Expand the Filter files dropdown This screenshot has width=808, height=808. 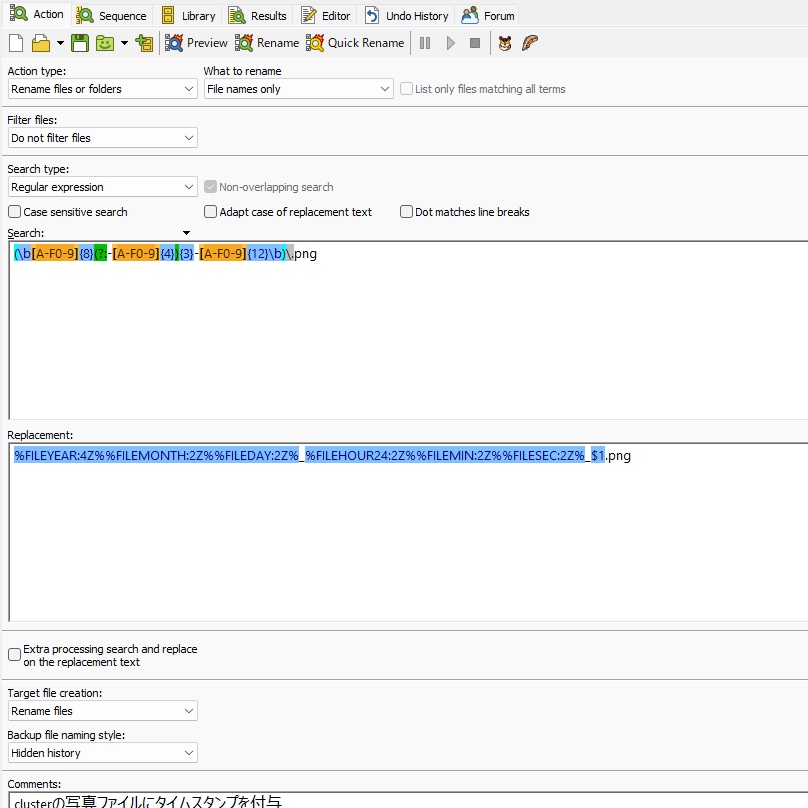[x=103, y=138]
